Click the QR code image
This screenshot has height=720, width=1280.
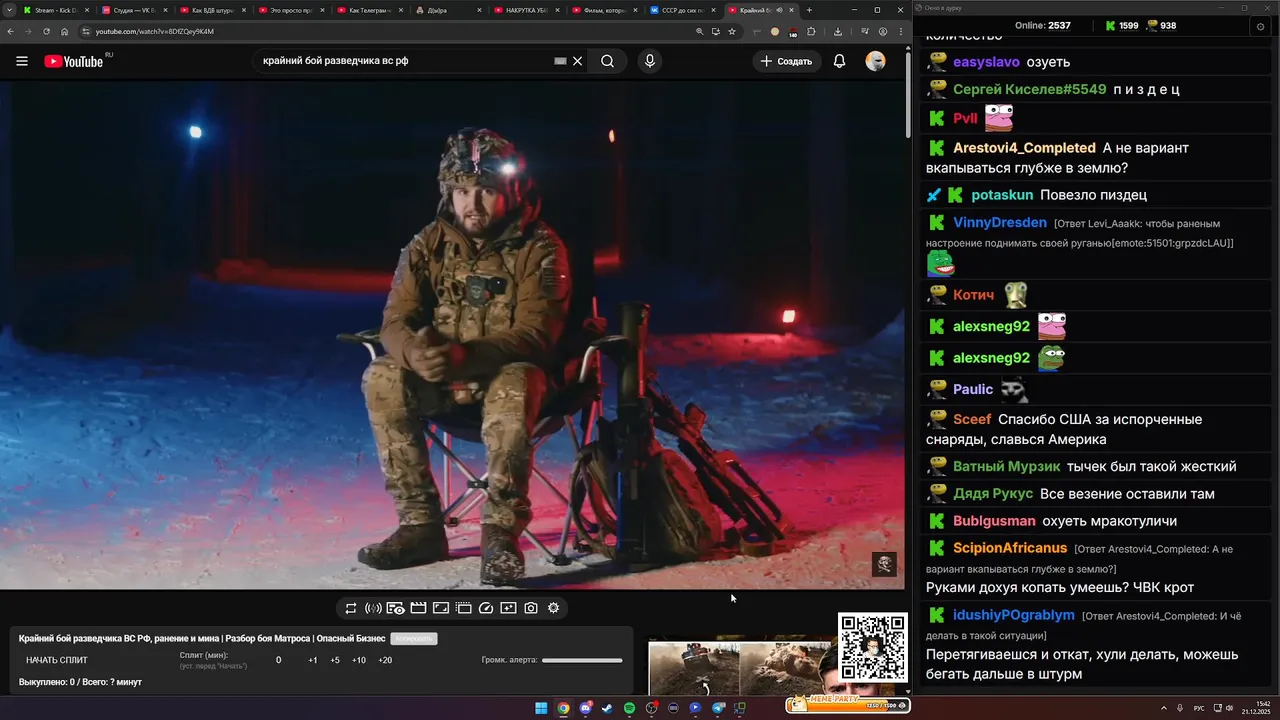click(x=873, y=647)
